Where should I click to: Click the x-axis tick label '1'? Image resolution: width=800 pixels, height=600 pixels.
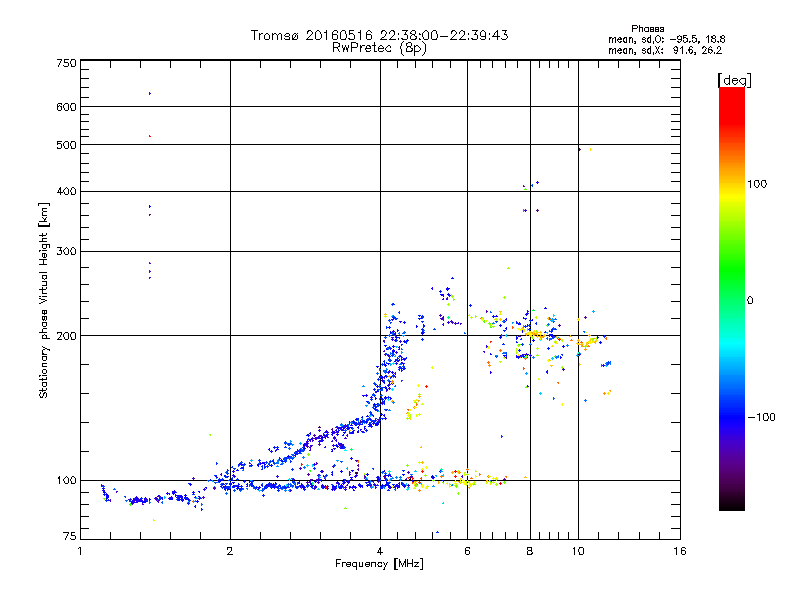[80, 551]
